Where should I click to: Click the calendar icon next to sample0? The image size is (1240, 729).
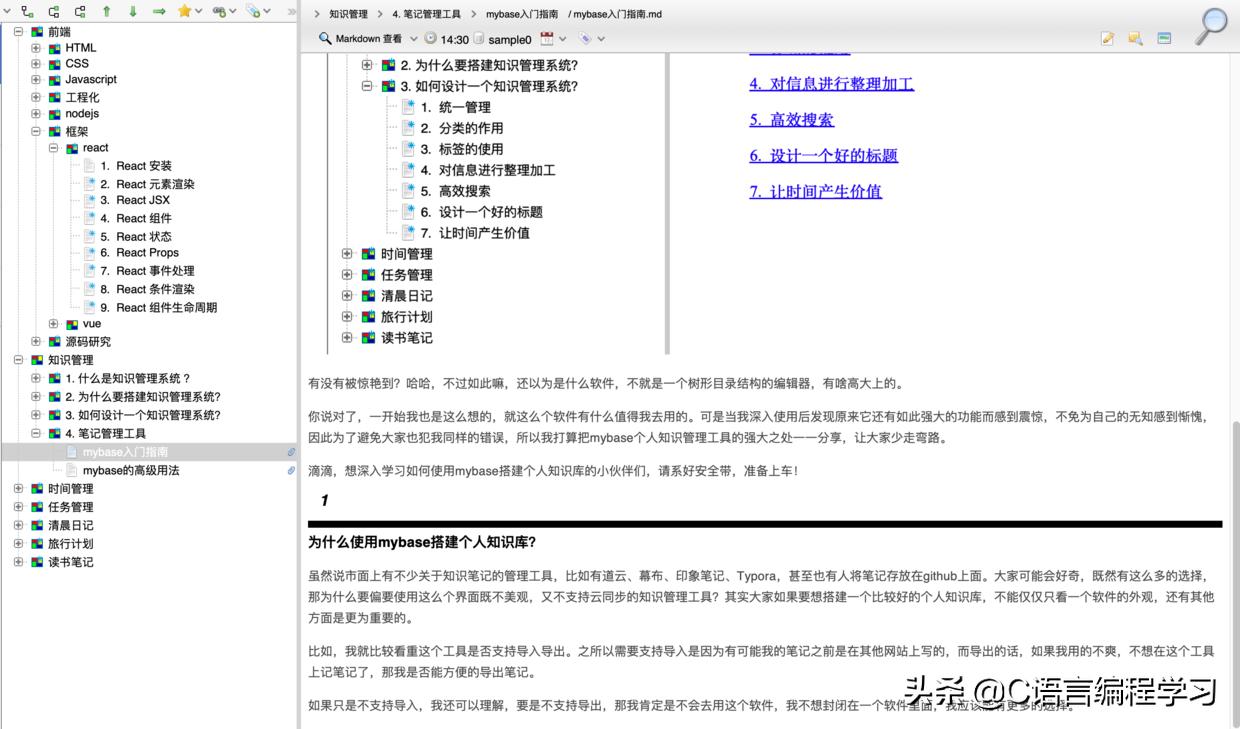(546, 39)
